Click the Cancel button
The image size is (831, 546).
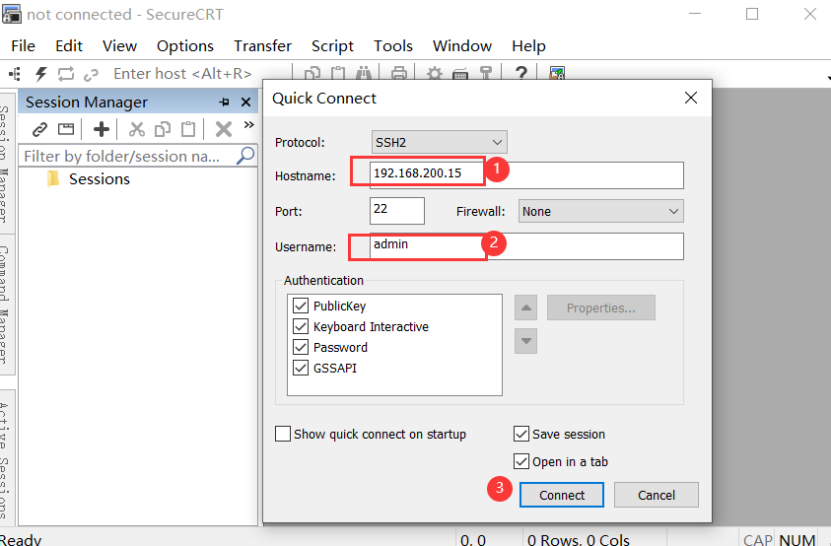pyautogui.click(x=656, y=495)
